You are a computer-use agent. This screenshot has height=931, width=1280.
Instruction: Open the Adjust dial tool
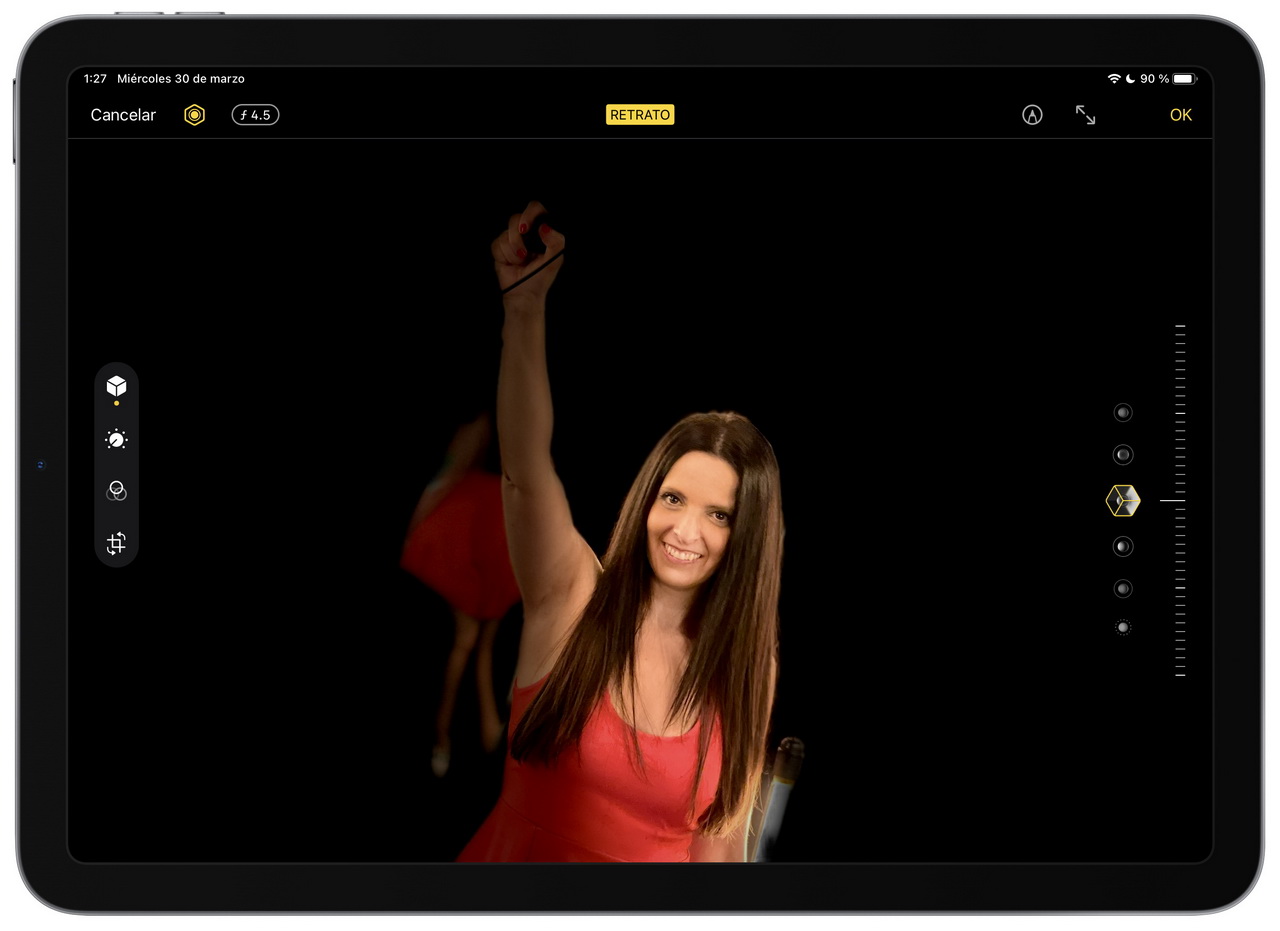point(116,439)
